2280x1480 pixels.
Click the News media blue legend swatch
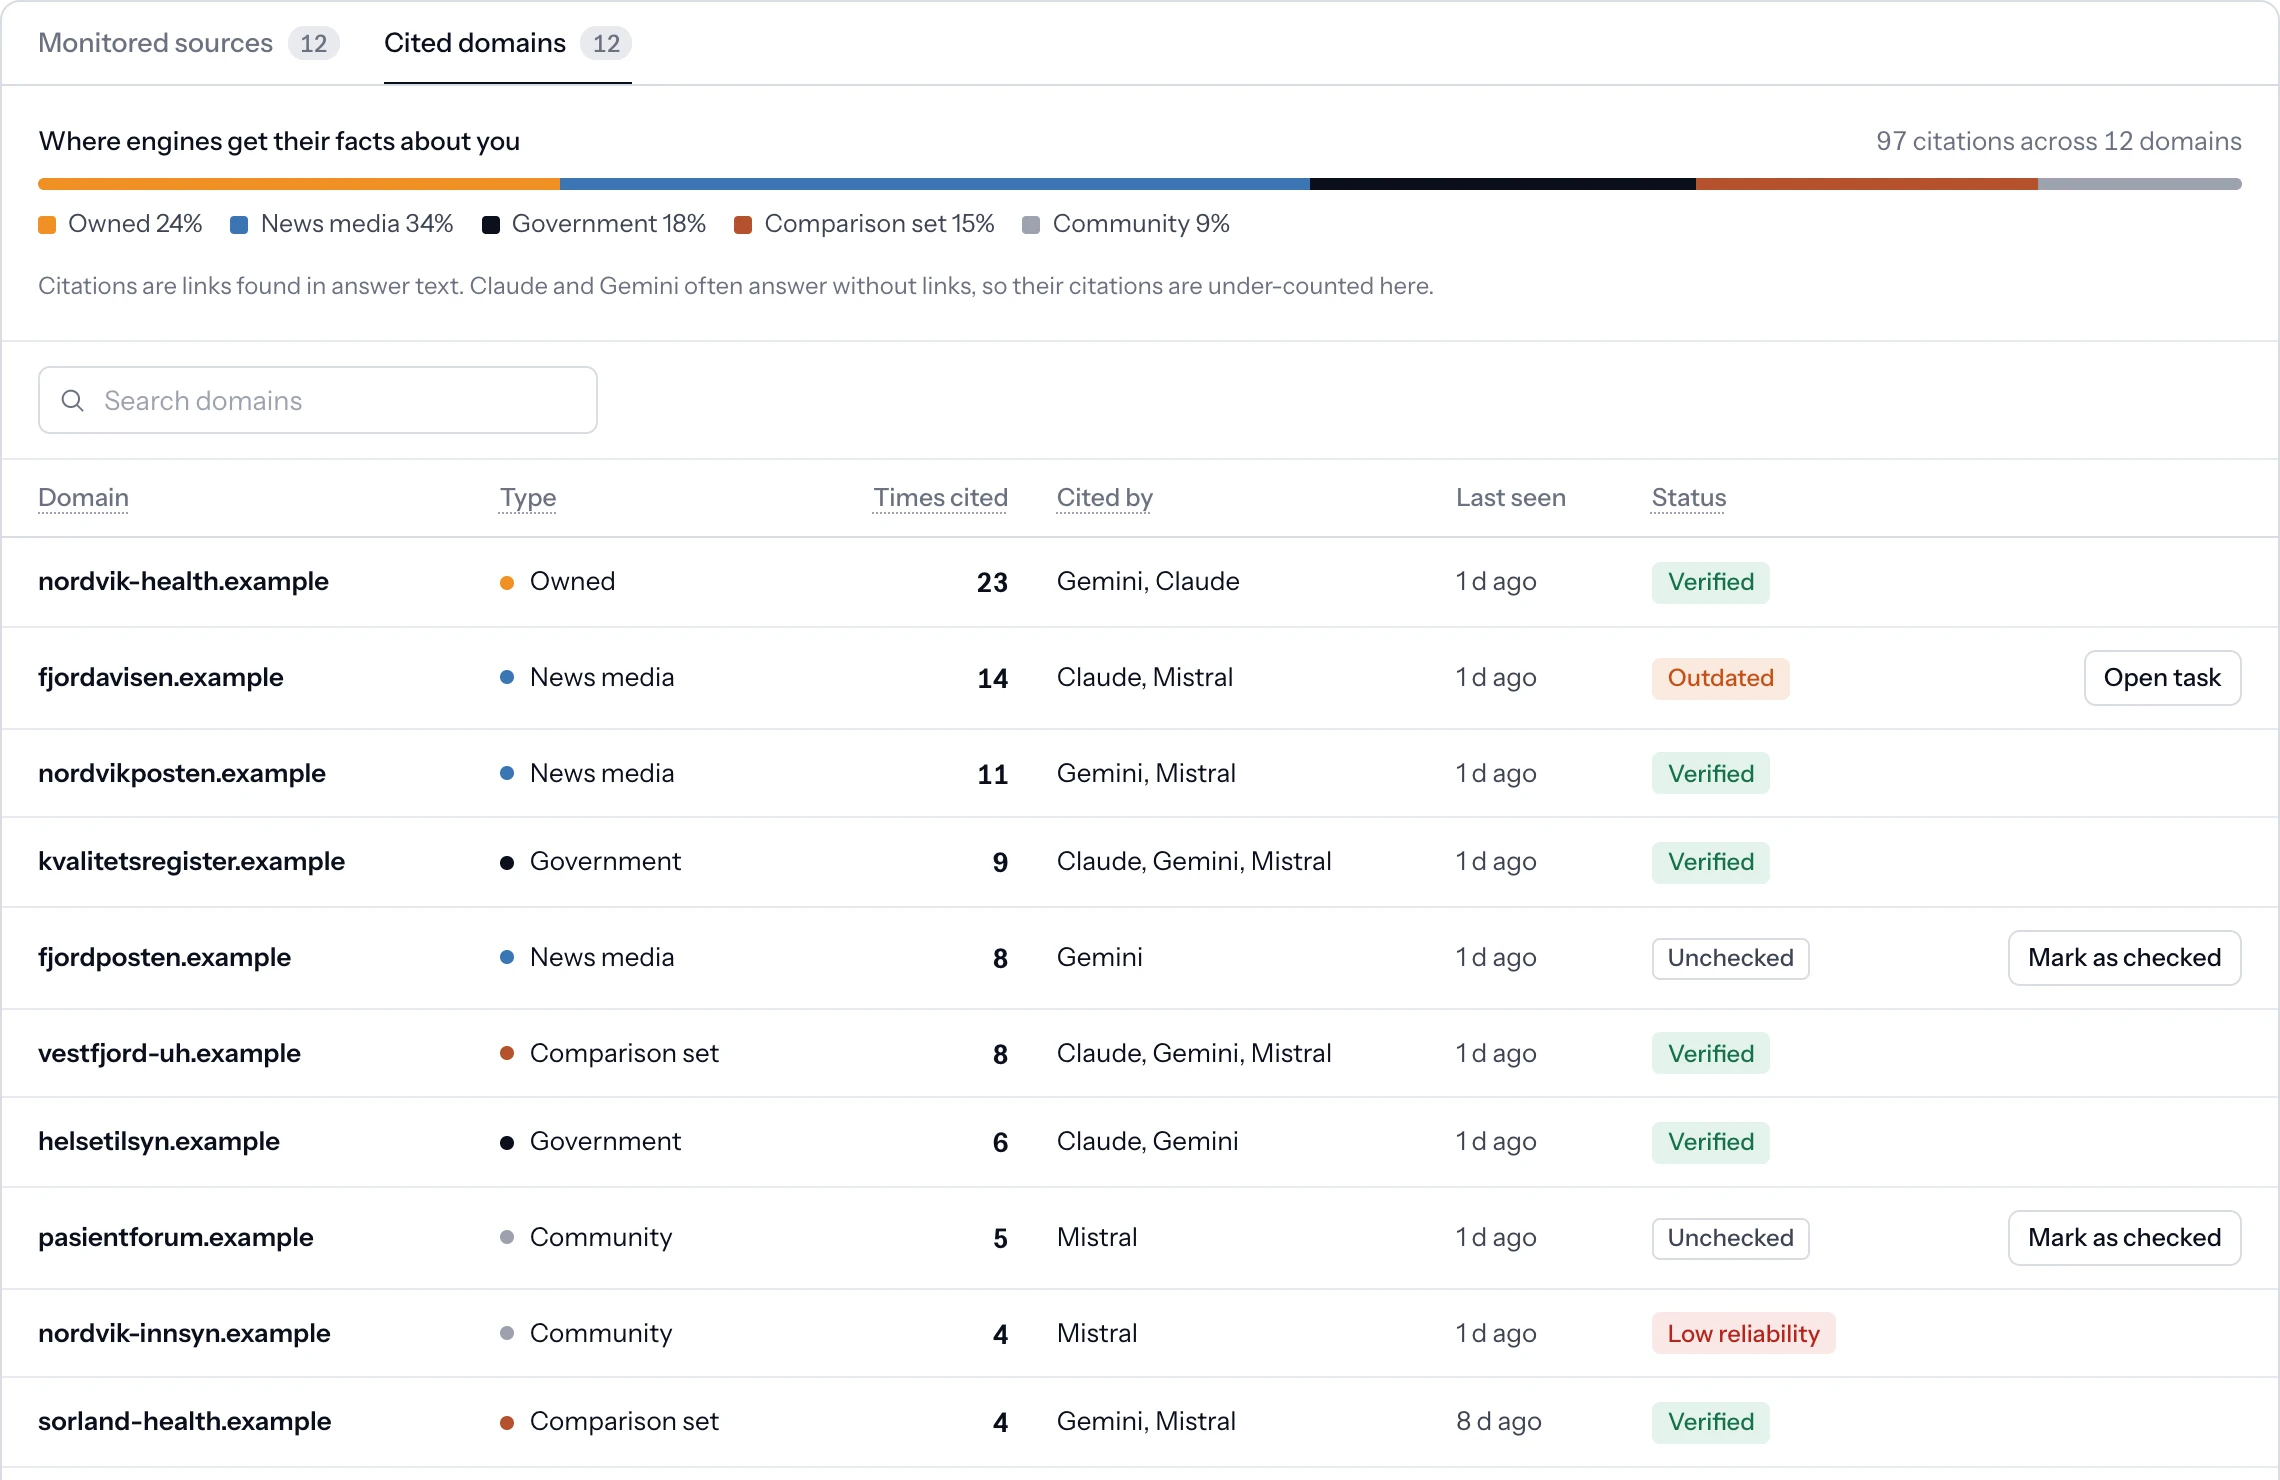coord(239,225)
